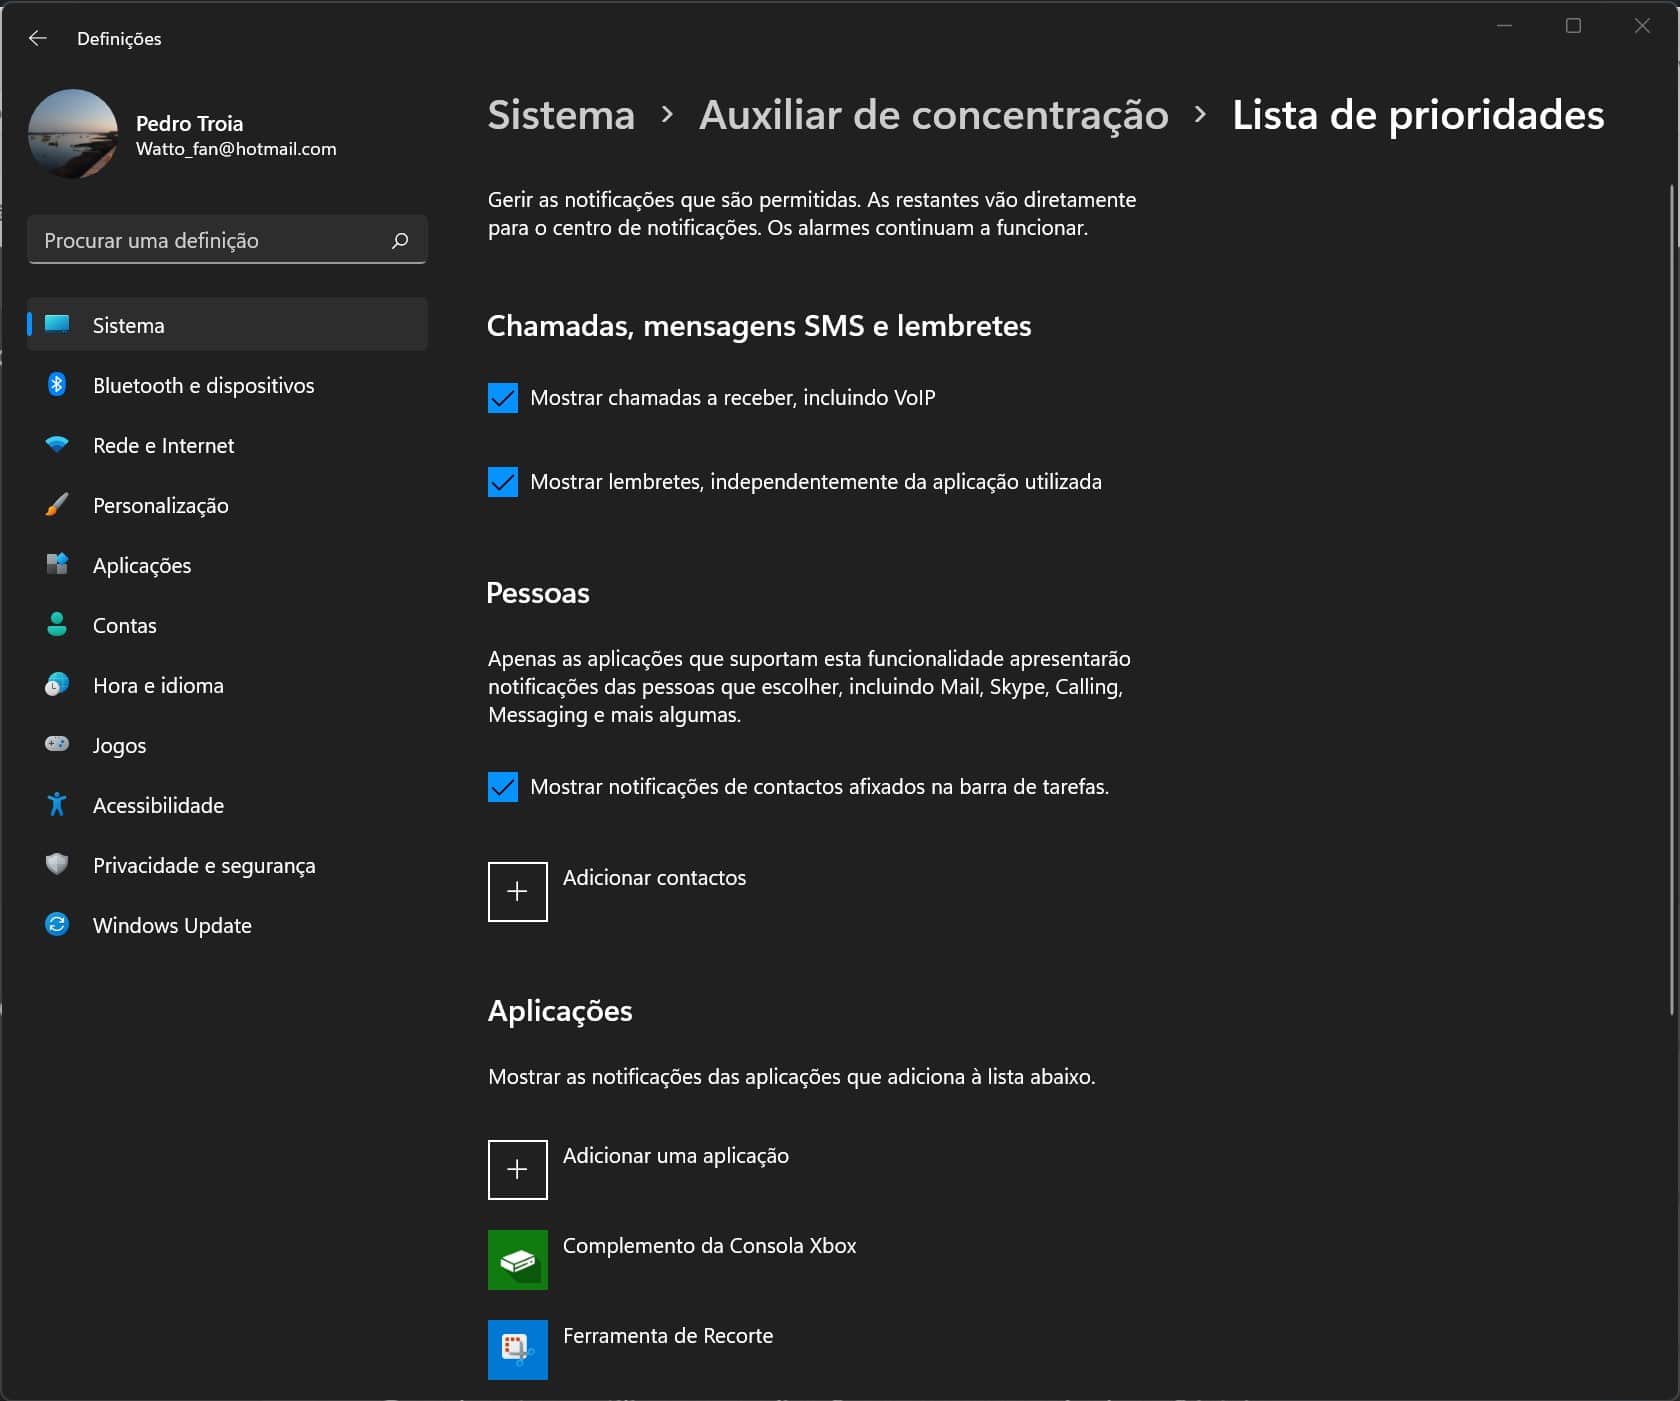Click the Procurar uma definição search field
Screen dimensions: 1680x1401
(210, 240)
